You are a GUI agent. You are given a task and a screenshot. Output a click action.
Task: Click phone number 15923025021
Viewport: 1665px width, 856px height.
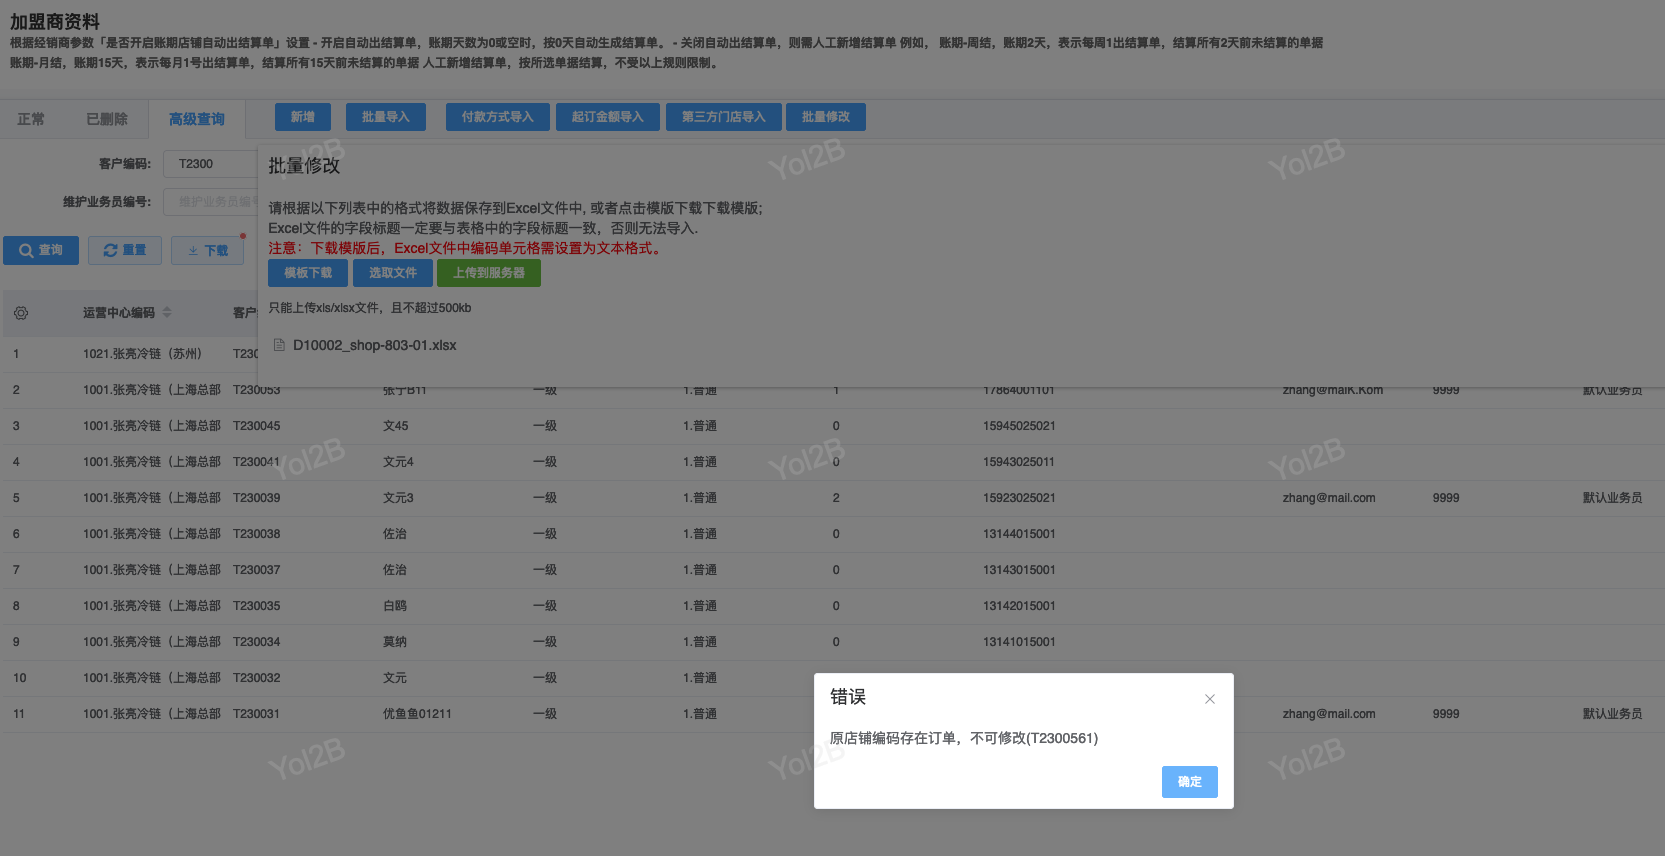point(1019,498)
